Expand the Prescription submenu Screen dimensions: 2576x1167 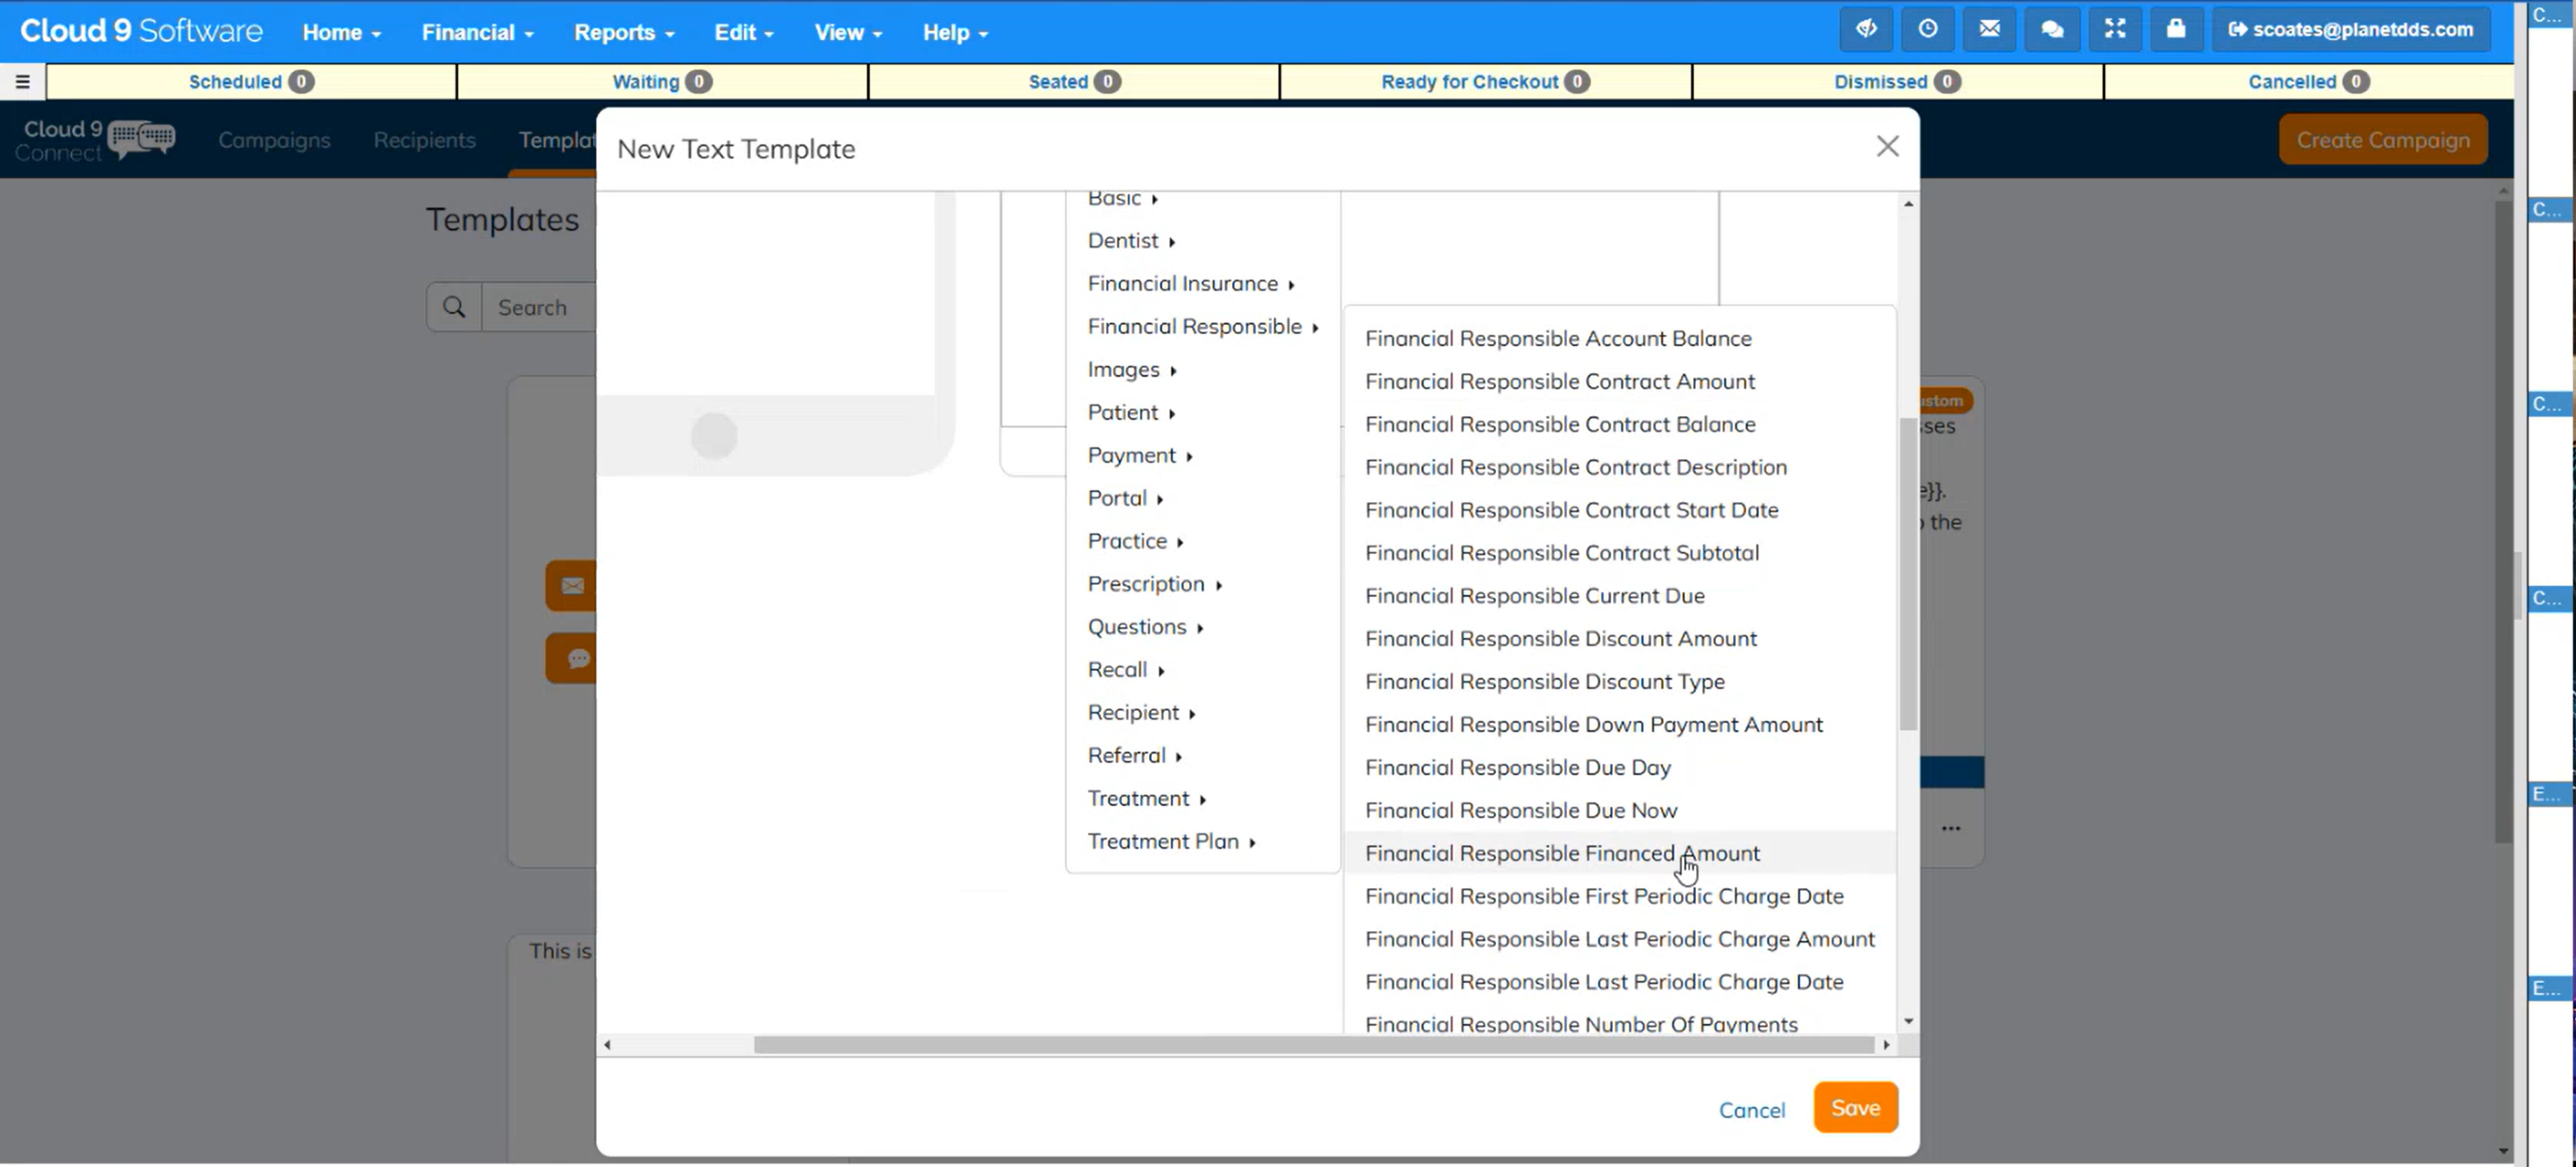1203,584
